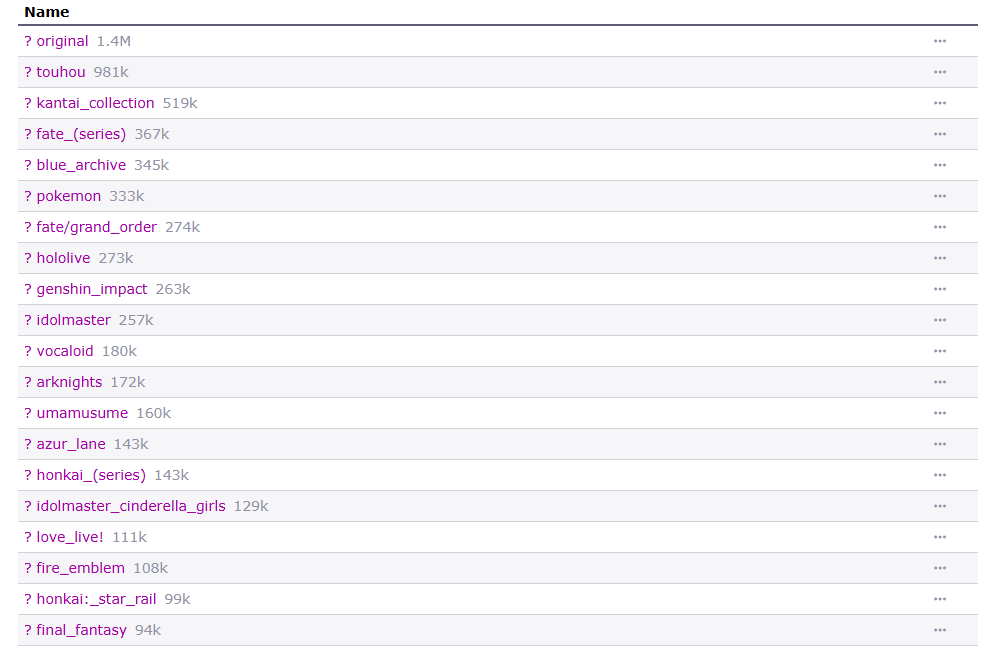Click the 519k post count next to kantai_collection

click(x=180, y=103)
